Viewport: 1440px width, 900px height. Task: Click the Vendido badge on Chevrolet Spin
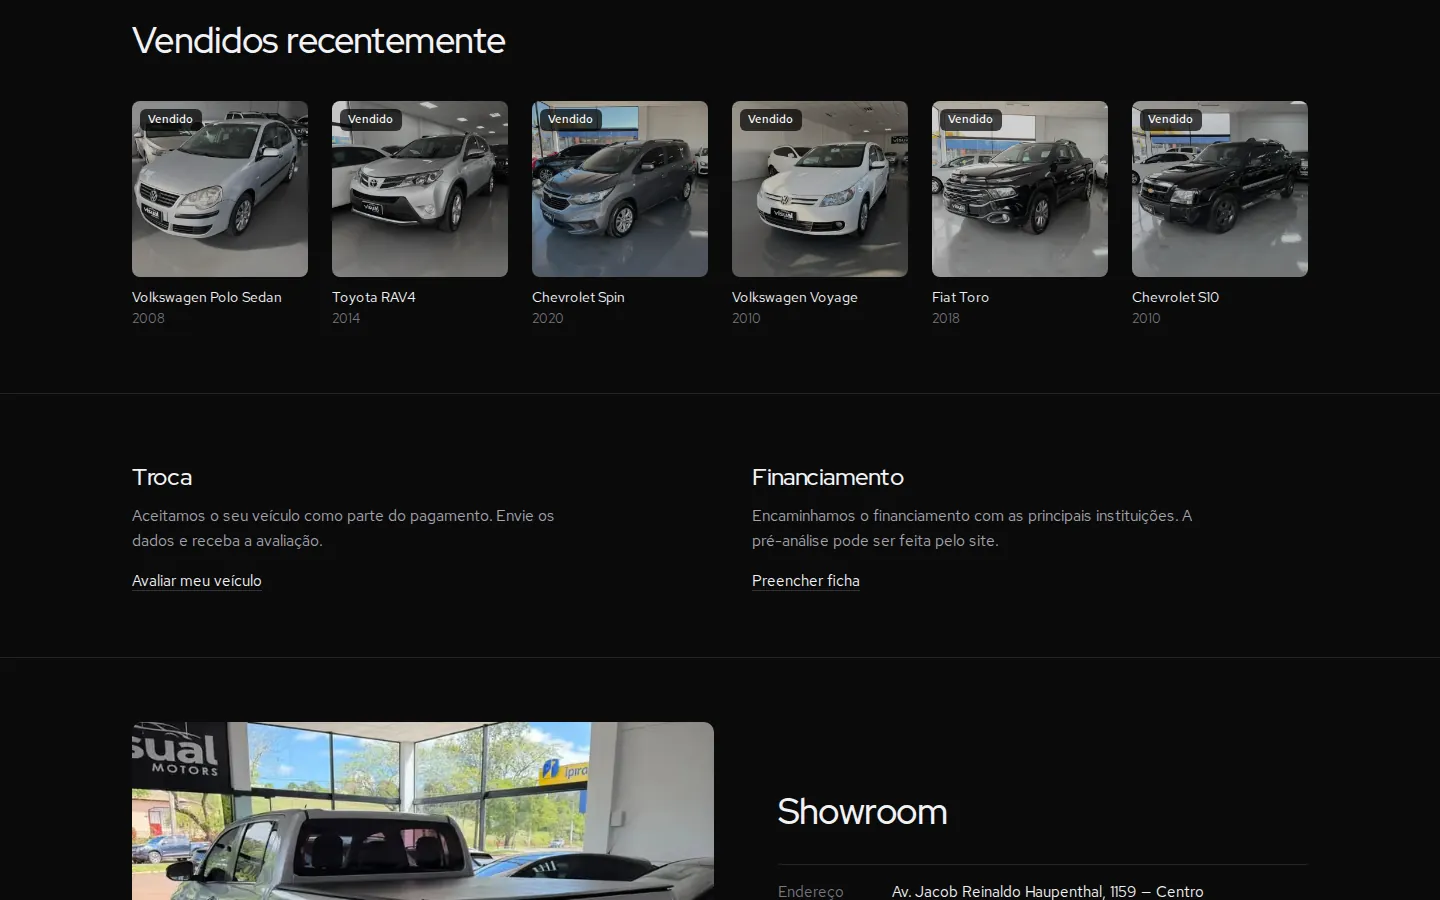pos(570,119)
